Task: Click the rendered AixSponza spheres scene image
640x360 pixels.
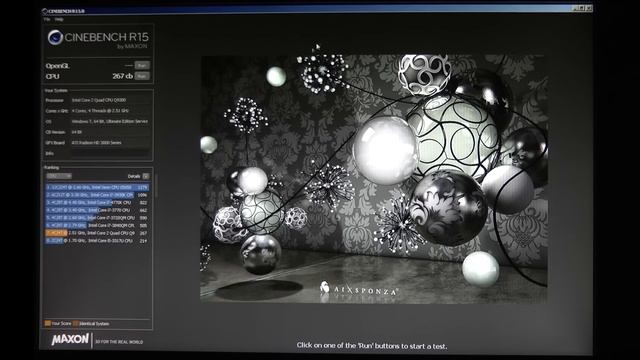Action: (x=373, y=179)
